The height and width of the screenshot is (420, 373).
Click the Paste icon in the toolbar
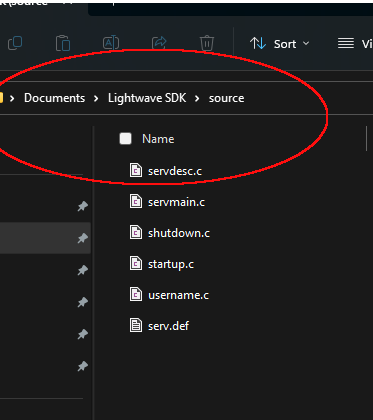(x=63, y=43)
